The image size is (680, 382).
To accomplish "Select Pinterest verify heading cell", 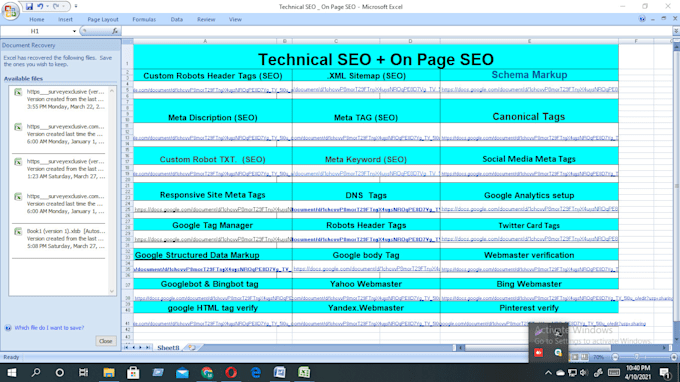I will [x=529, y=308].
